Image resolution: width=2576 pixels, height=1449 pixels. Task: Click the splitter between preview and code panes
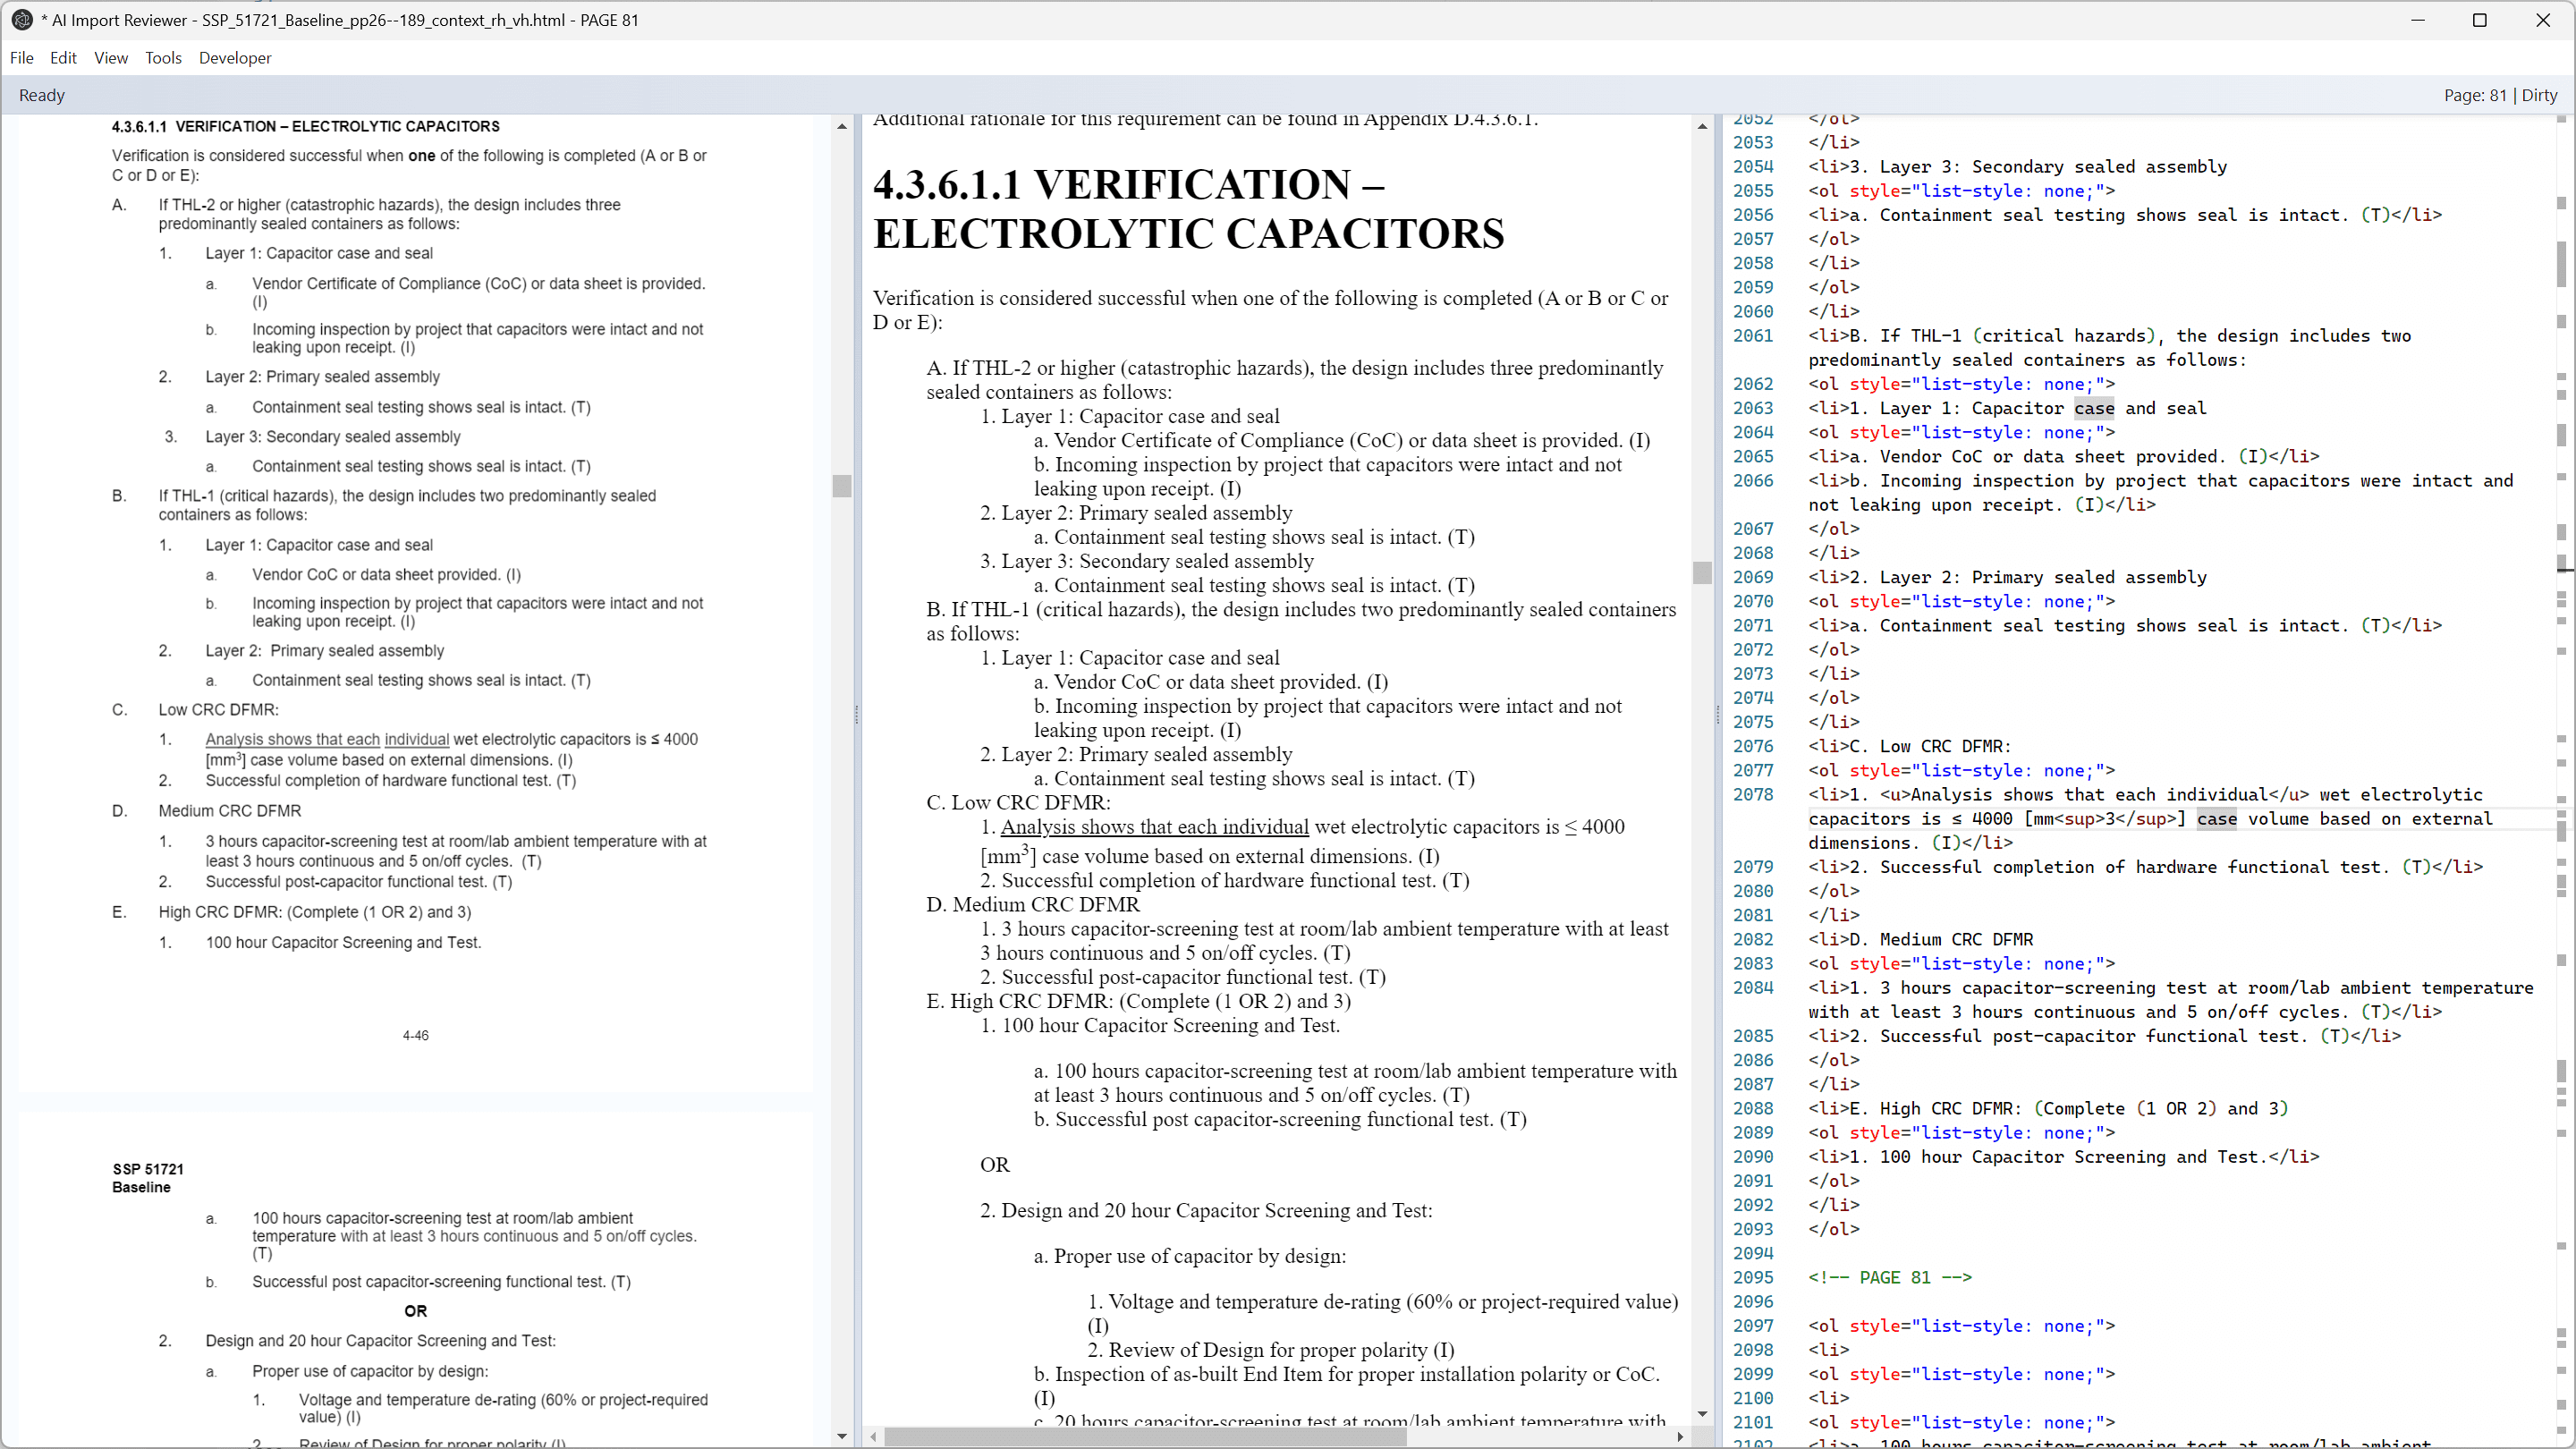pyautogui.click(x=1717, y=715)
